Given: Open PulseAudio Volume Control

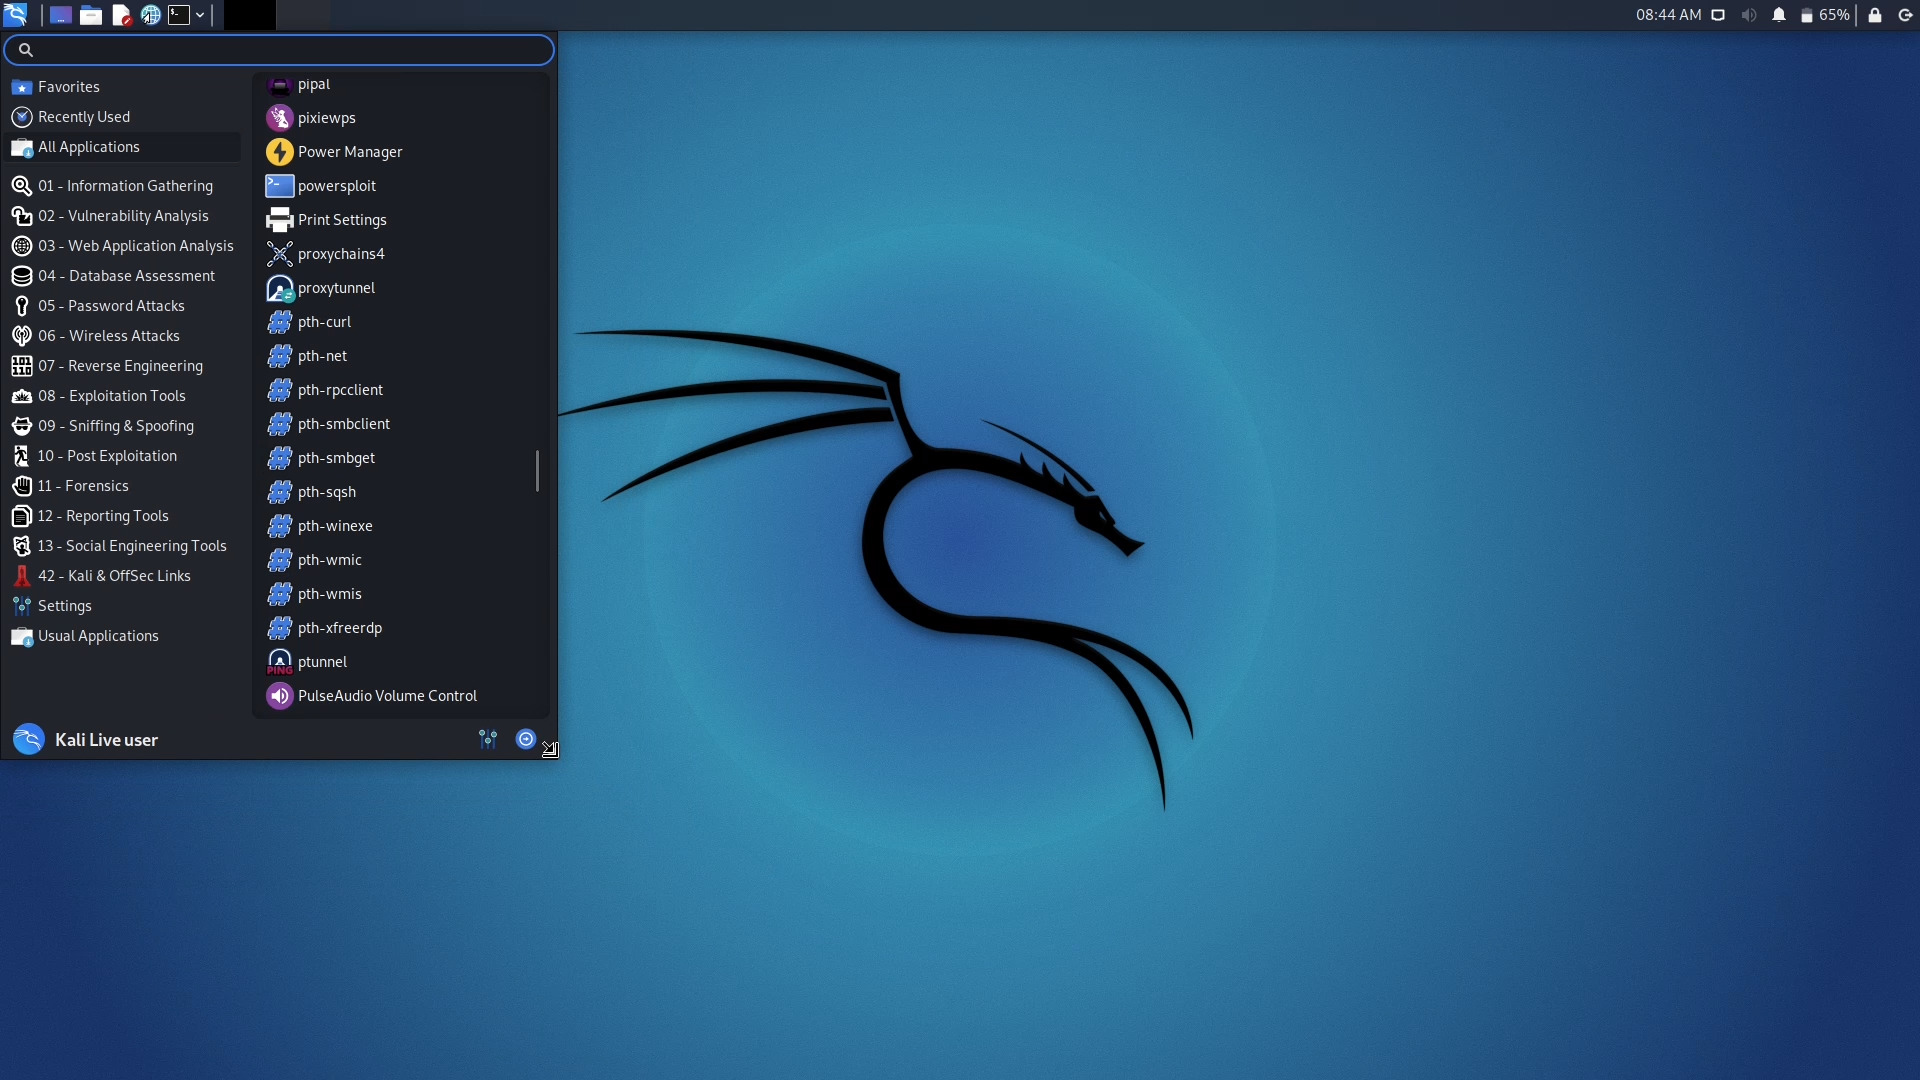Looking at the screenshot, I should click(x=386, y=696).
